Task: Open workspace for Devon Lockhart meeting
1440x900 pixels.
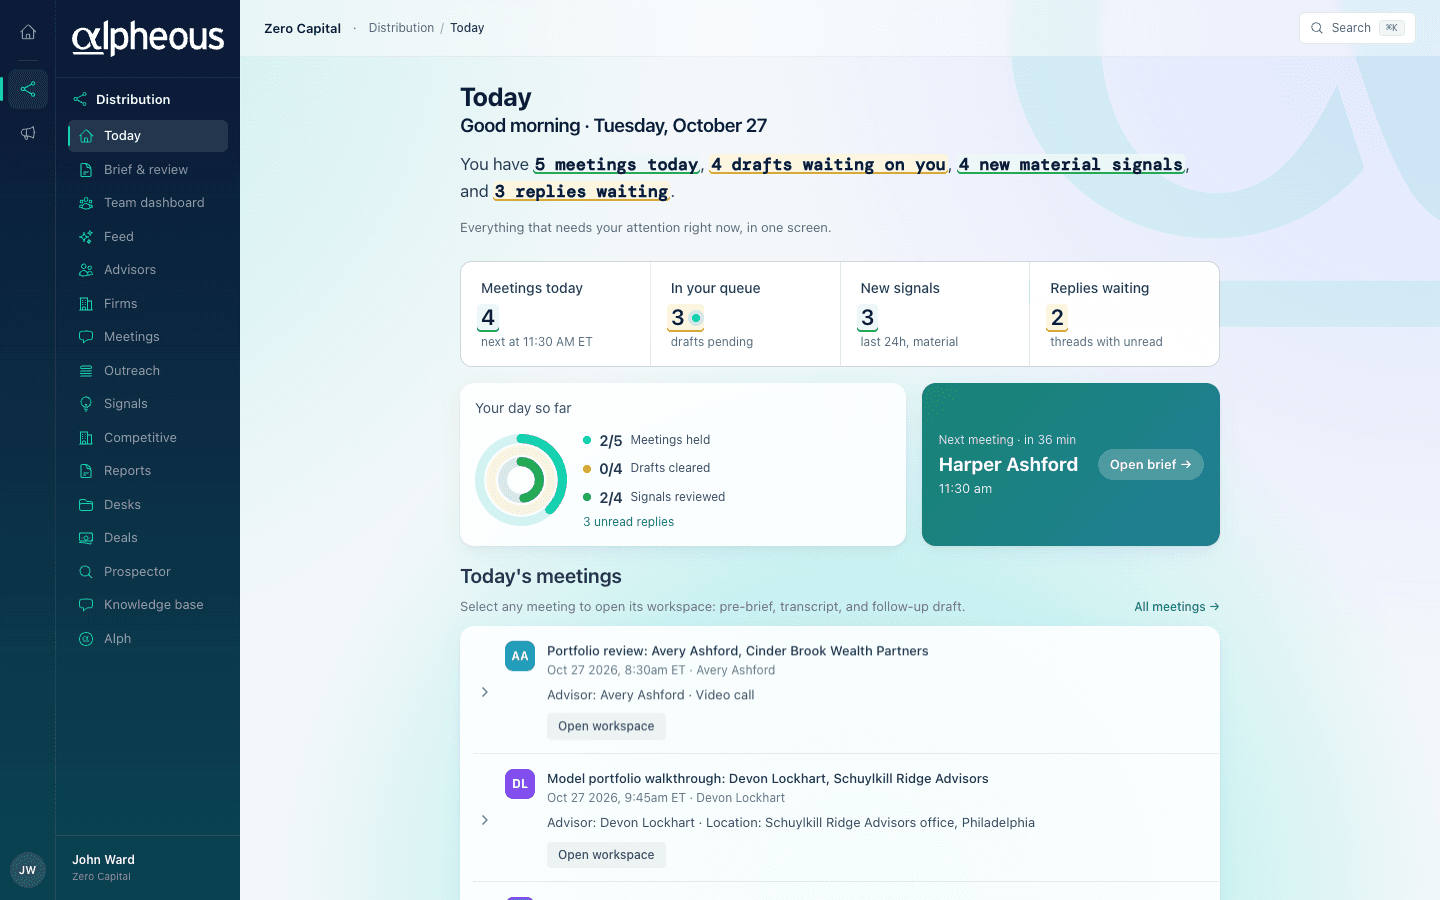Action: [606, 855]
